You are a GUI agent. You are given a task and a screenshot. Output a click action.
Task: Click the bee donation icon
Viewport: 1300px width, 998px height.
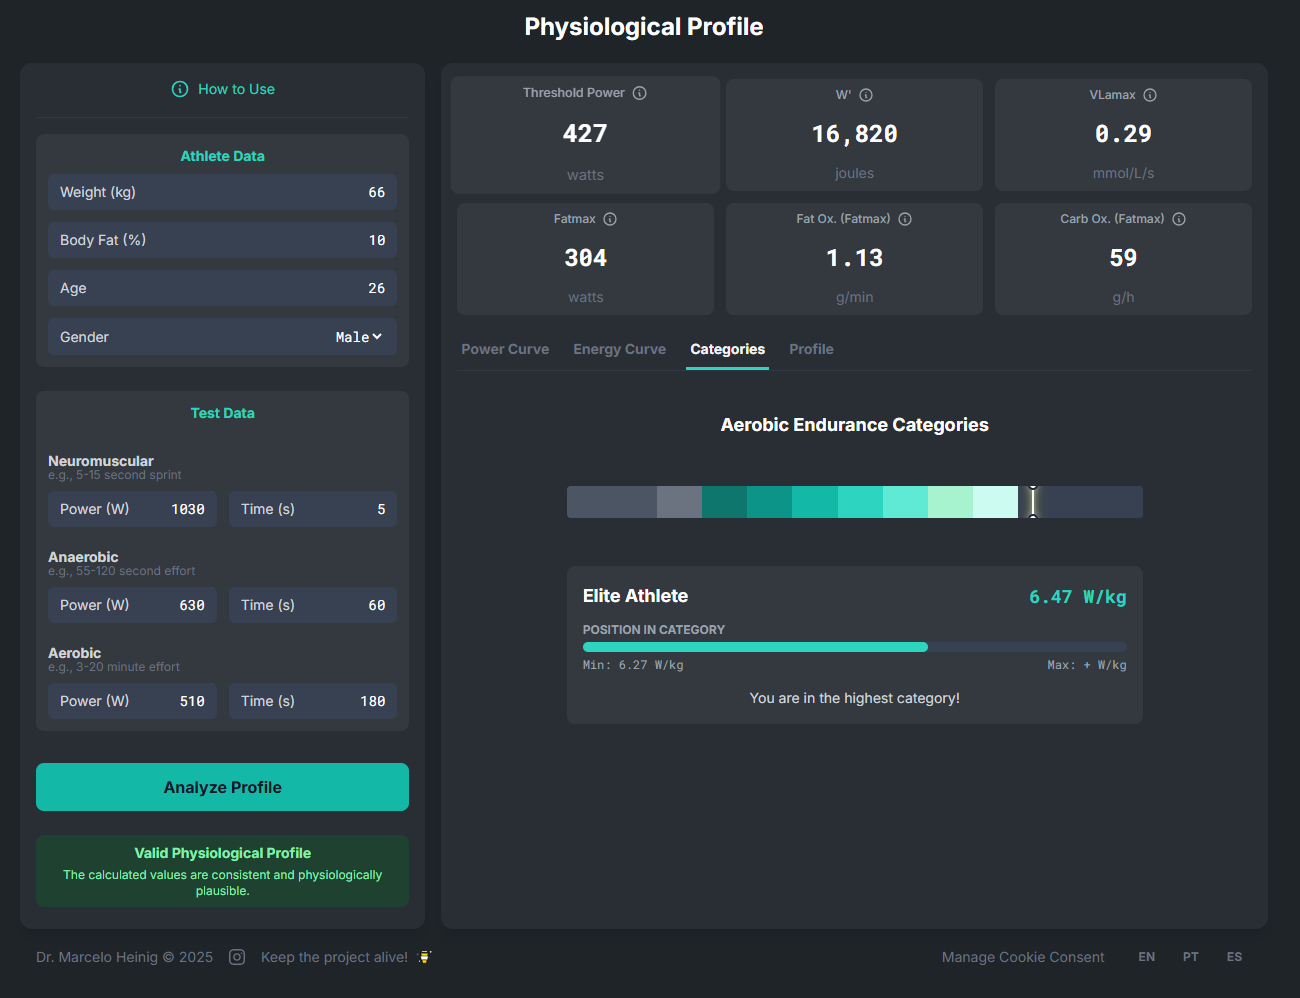(424, 957)
